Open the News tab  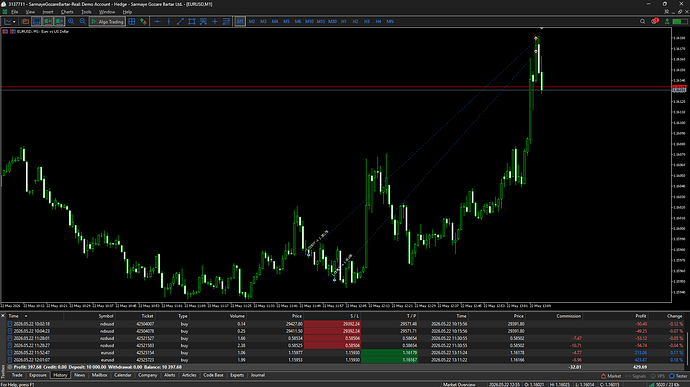pos(79,375)
